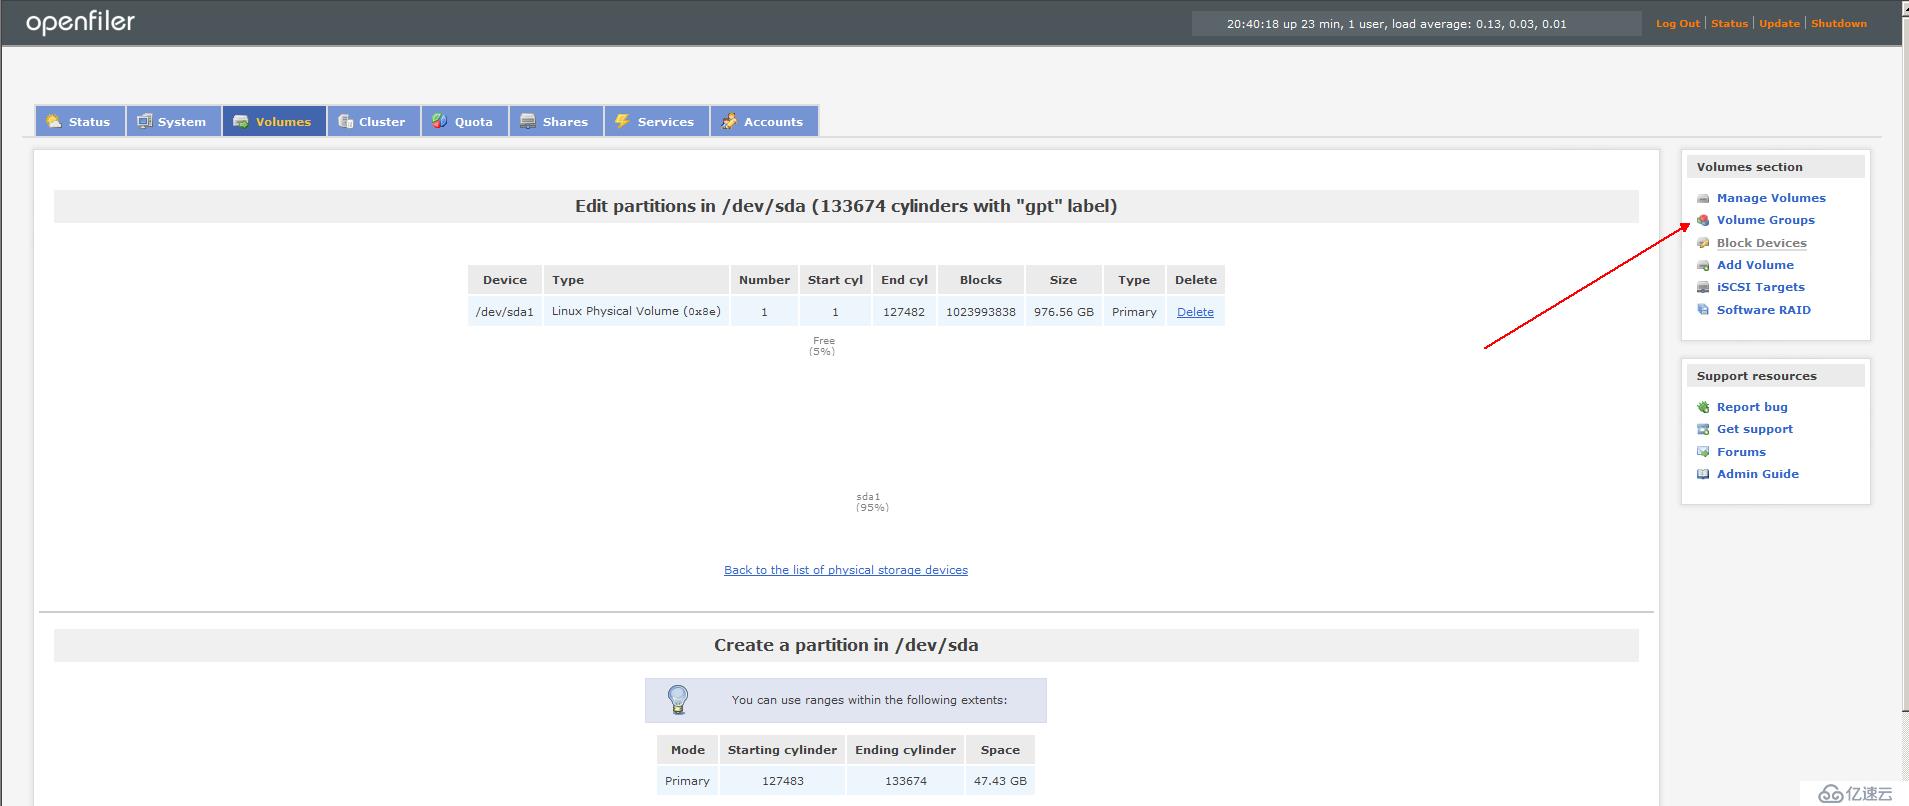The width and height of the screenshot is (1909, 806).
Task: Delete the /dev/sda1 partition
Action: click(x=1195, y=312)
